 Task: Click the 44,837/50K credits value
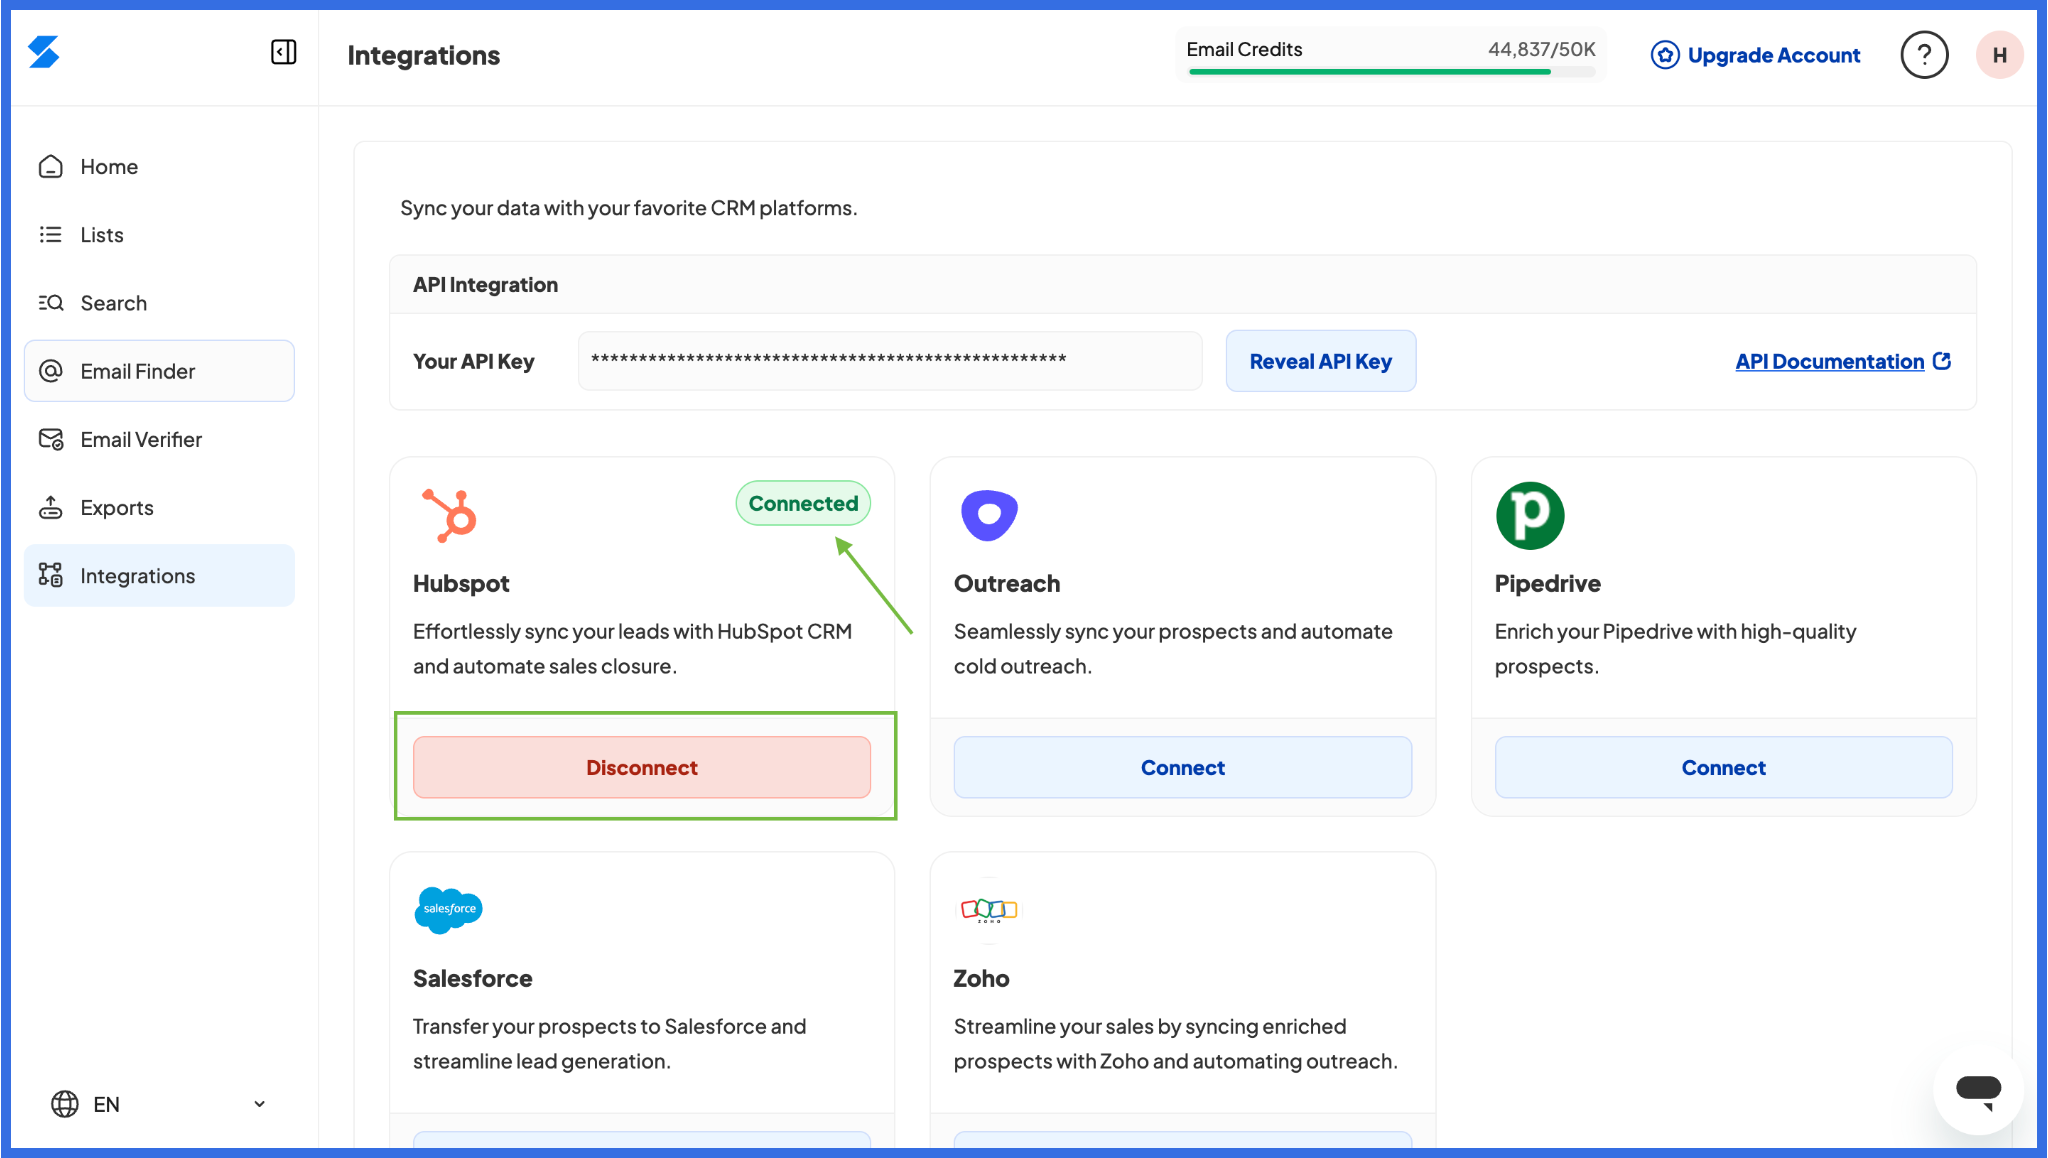1541,49
